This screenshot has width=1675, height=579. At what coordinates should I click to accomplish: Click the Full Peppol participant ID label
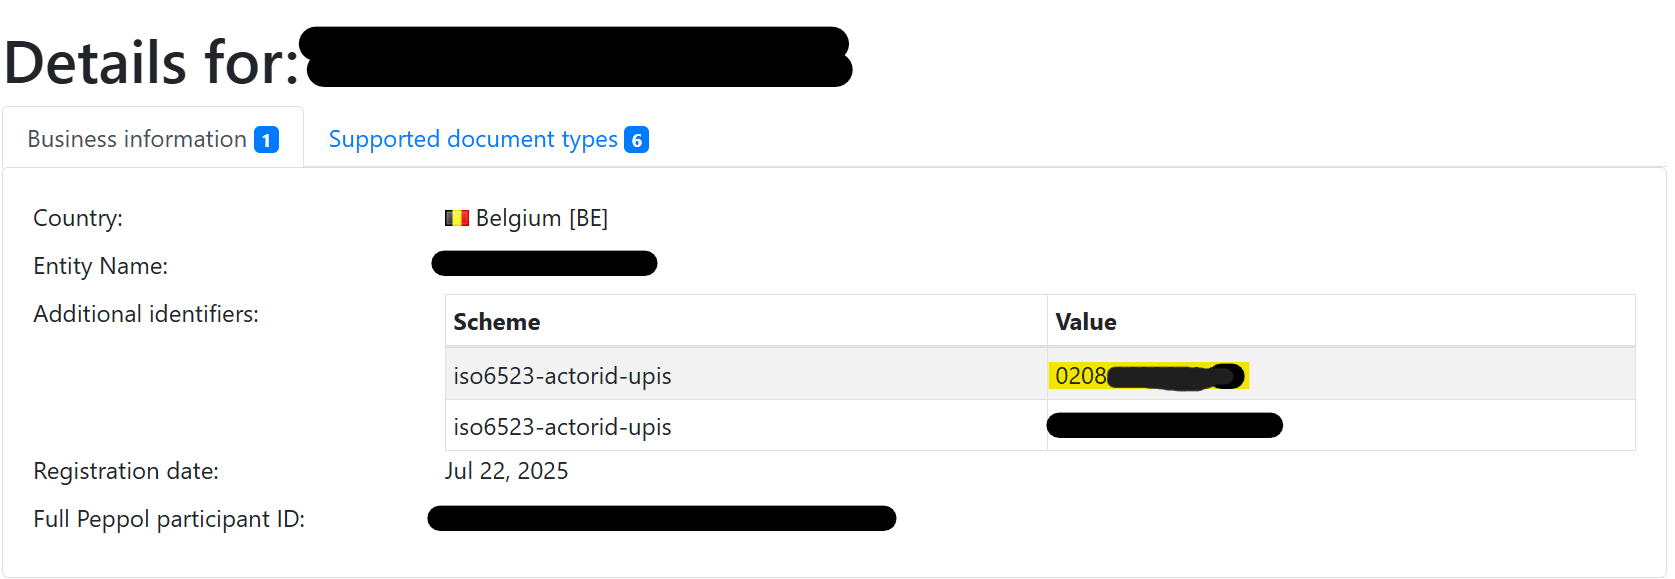(x=169, y=518)
